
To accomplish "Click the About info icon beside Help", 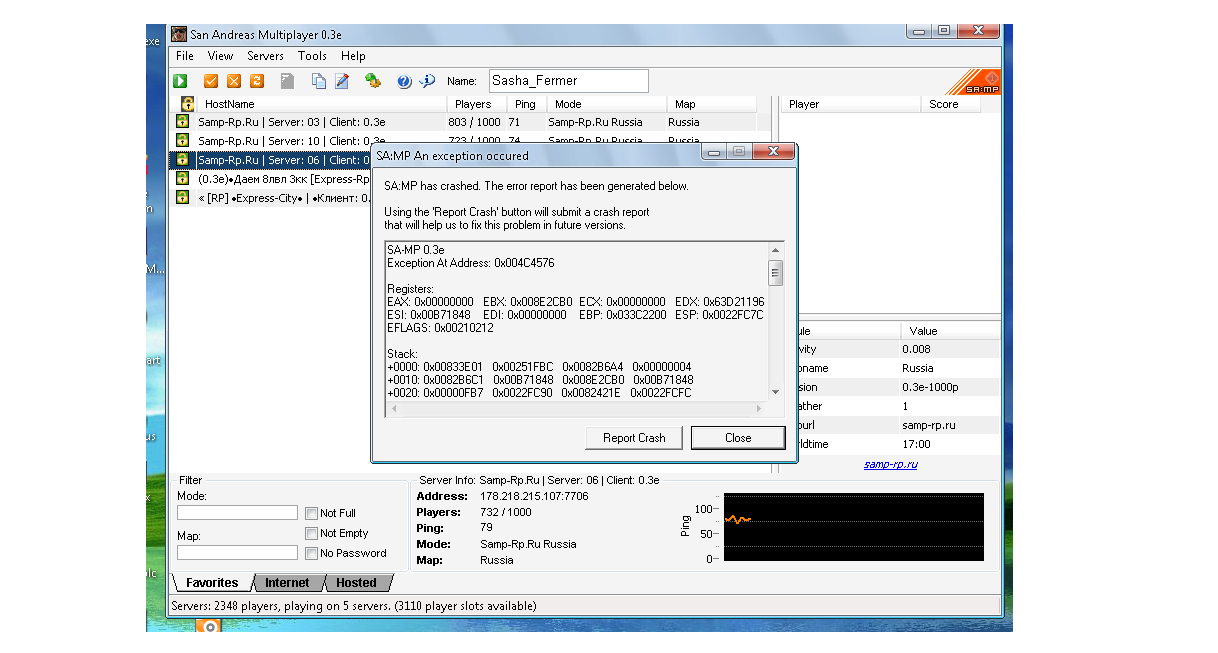I will pyautogui.click(x=427, y=81).
